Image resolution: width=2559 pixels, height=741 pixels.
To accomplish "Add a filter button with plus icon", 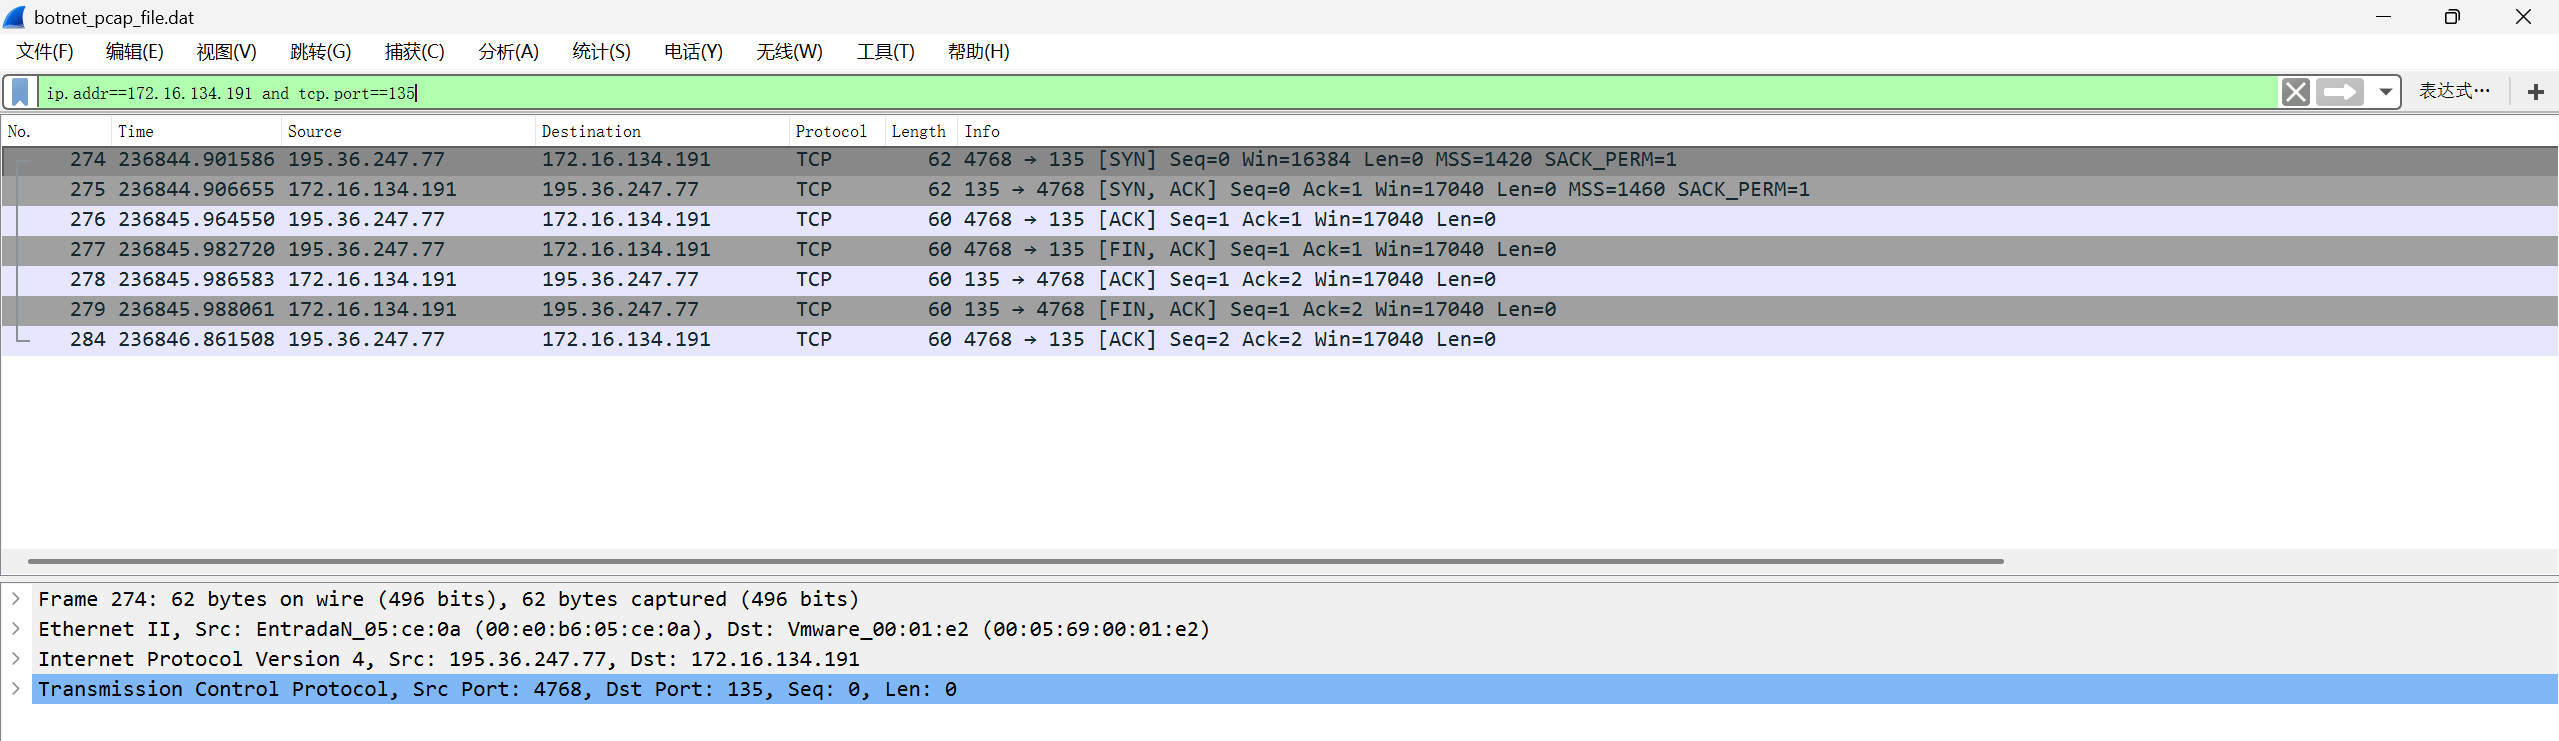I will 2535,92.
